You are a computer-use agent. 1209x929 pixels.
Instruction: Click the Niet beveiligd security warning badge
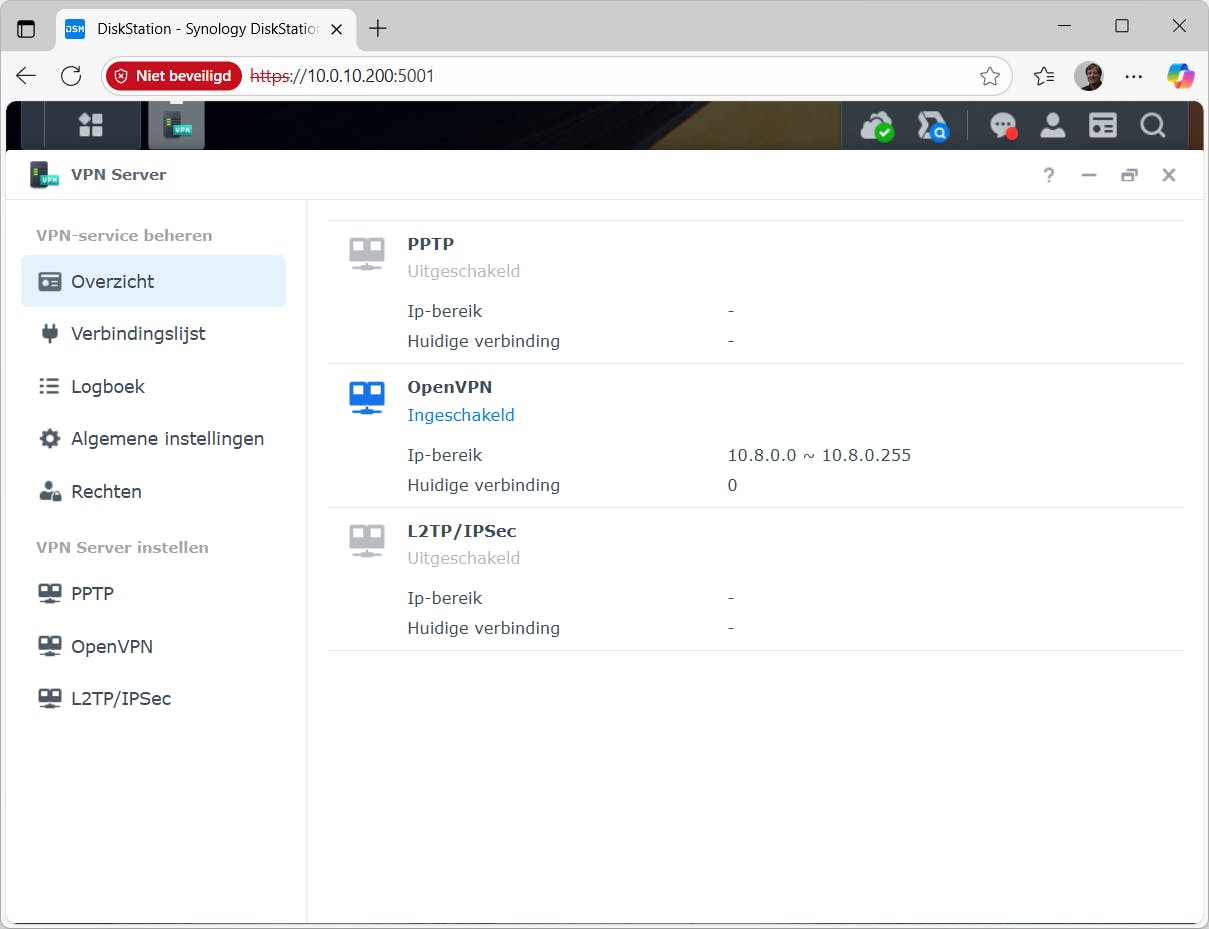174,76
